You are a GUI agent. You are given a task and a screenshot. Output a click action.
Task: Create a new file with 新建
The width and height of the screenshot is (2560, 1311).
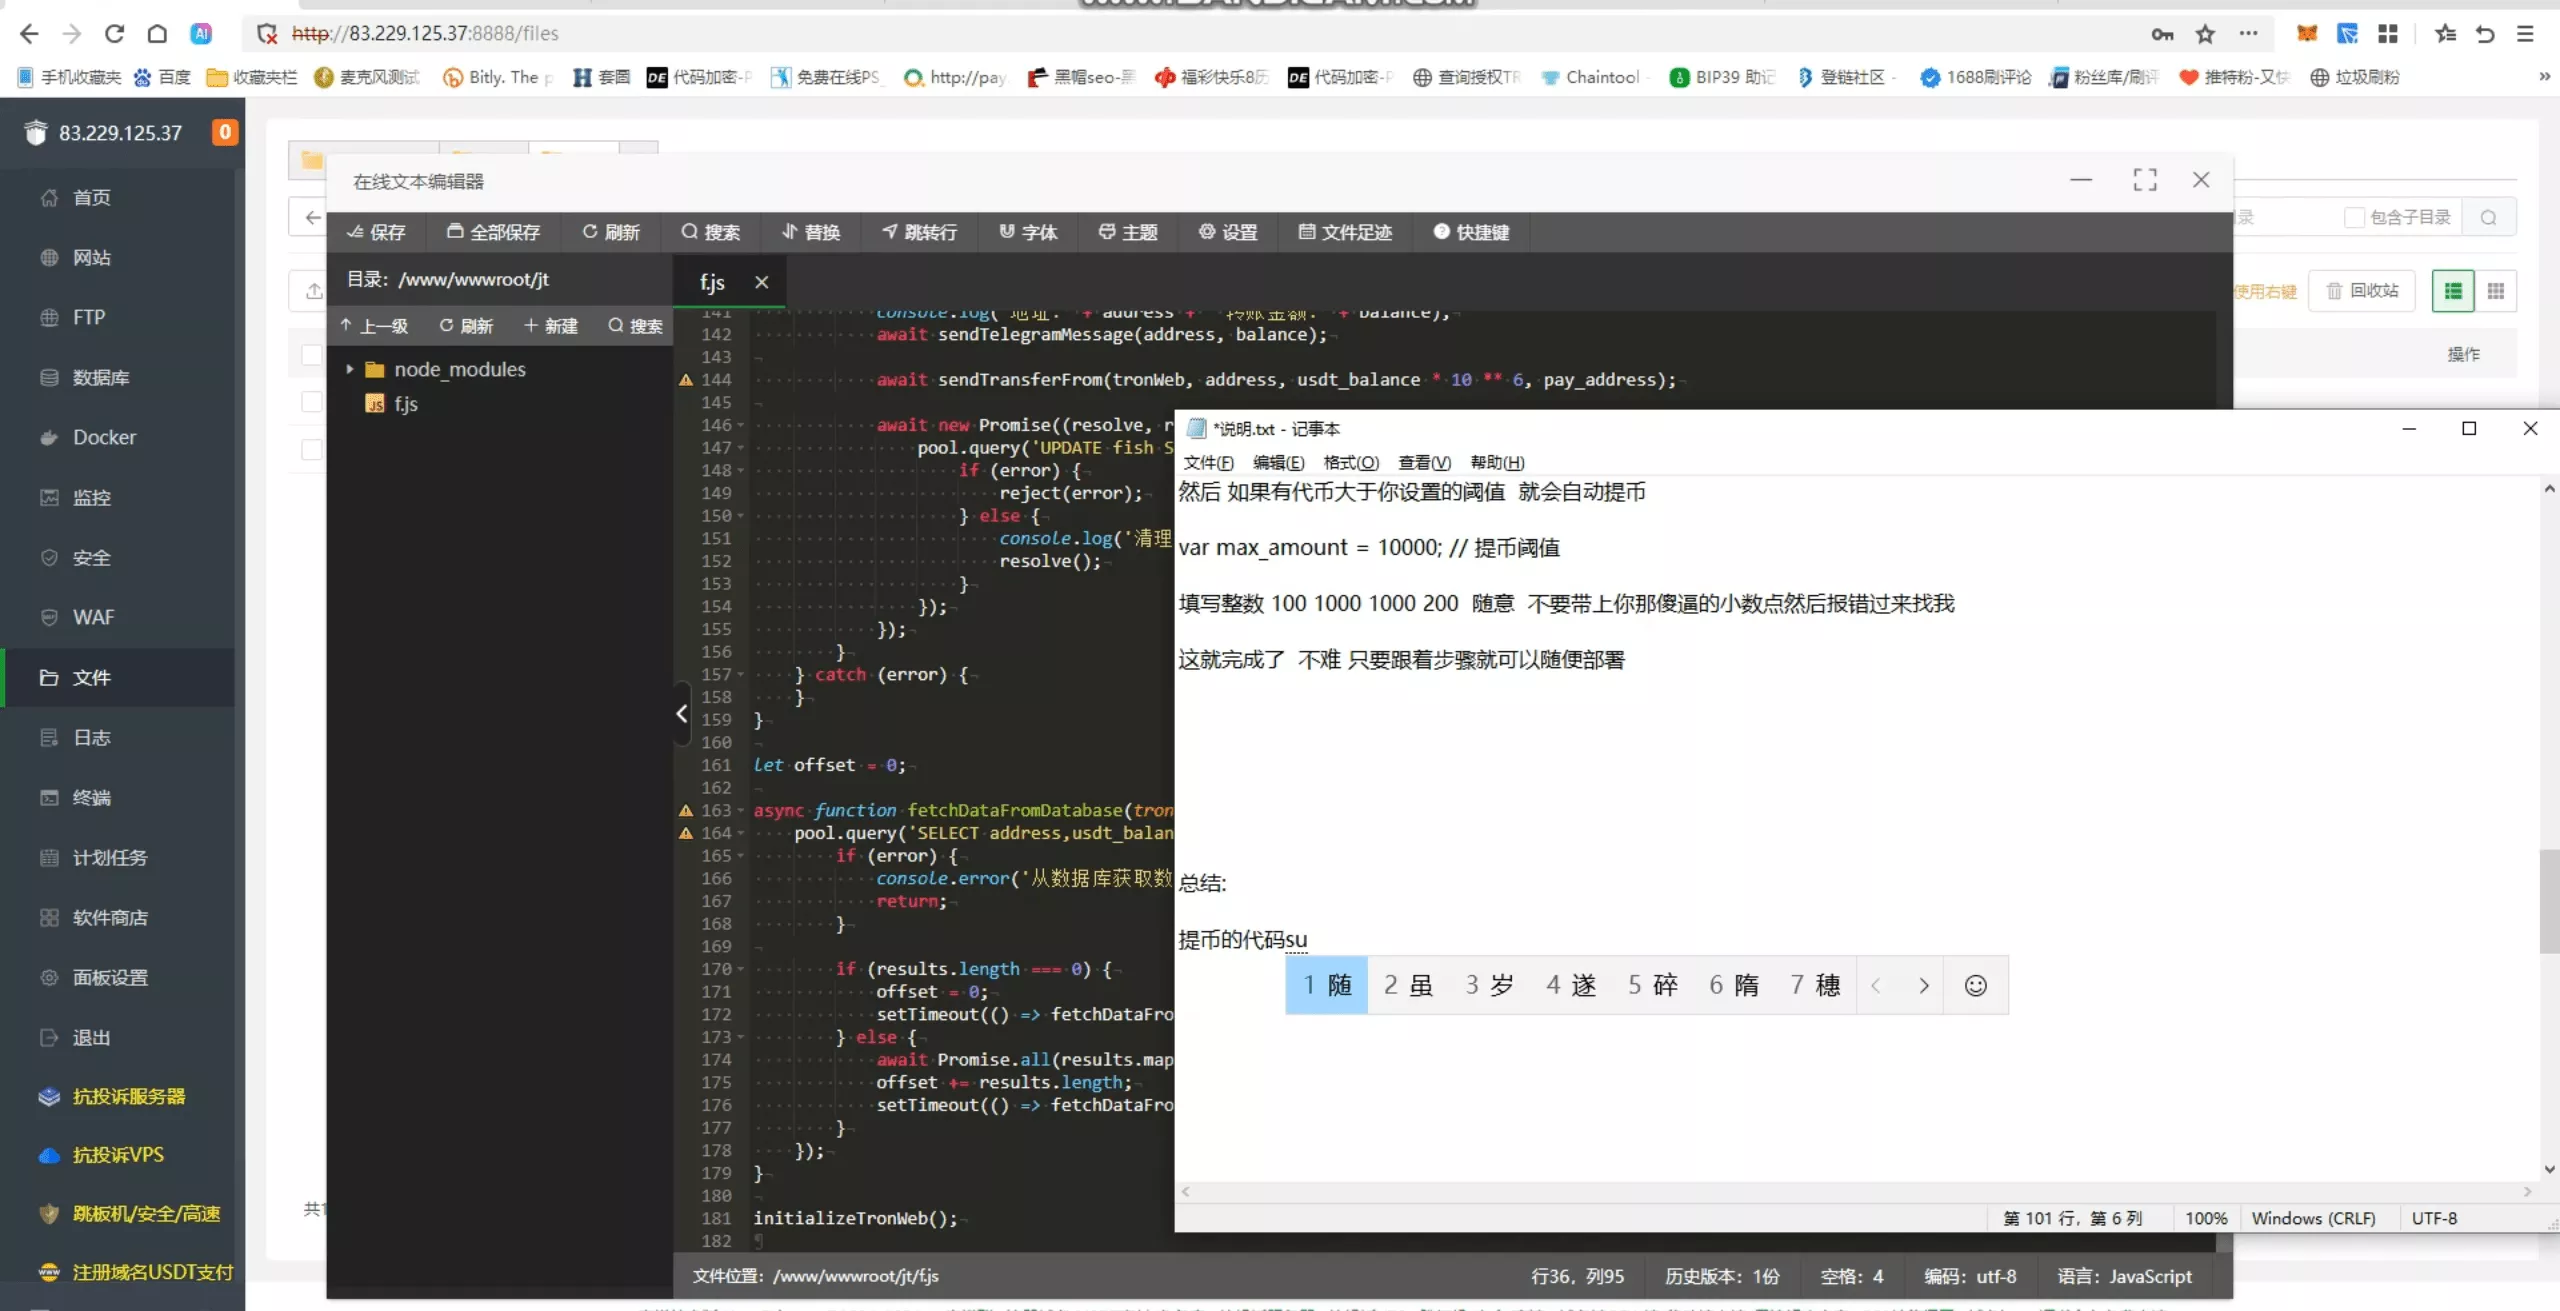tap(551, 325)
